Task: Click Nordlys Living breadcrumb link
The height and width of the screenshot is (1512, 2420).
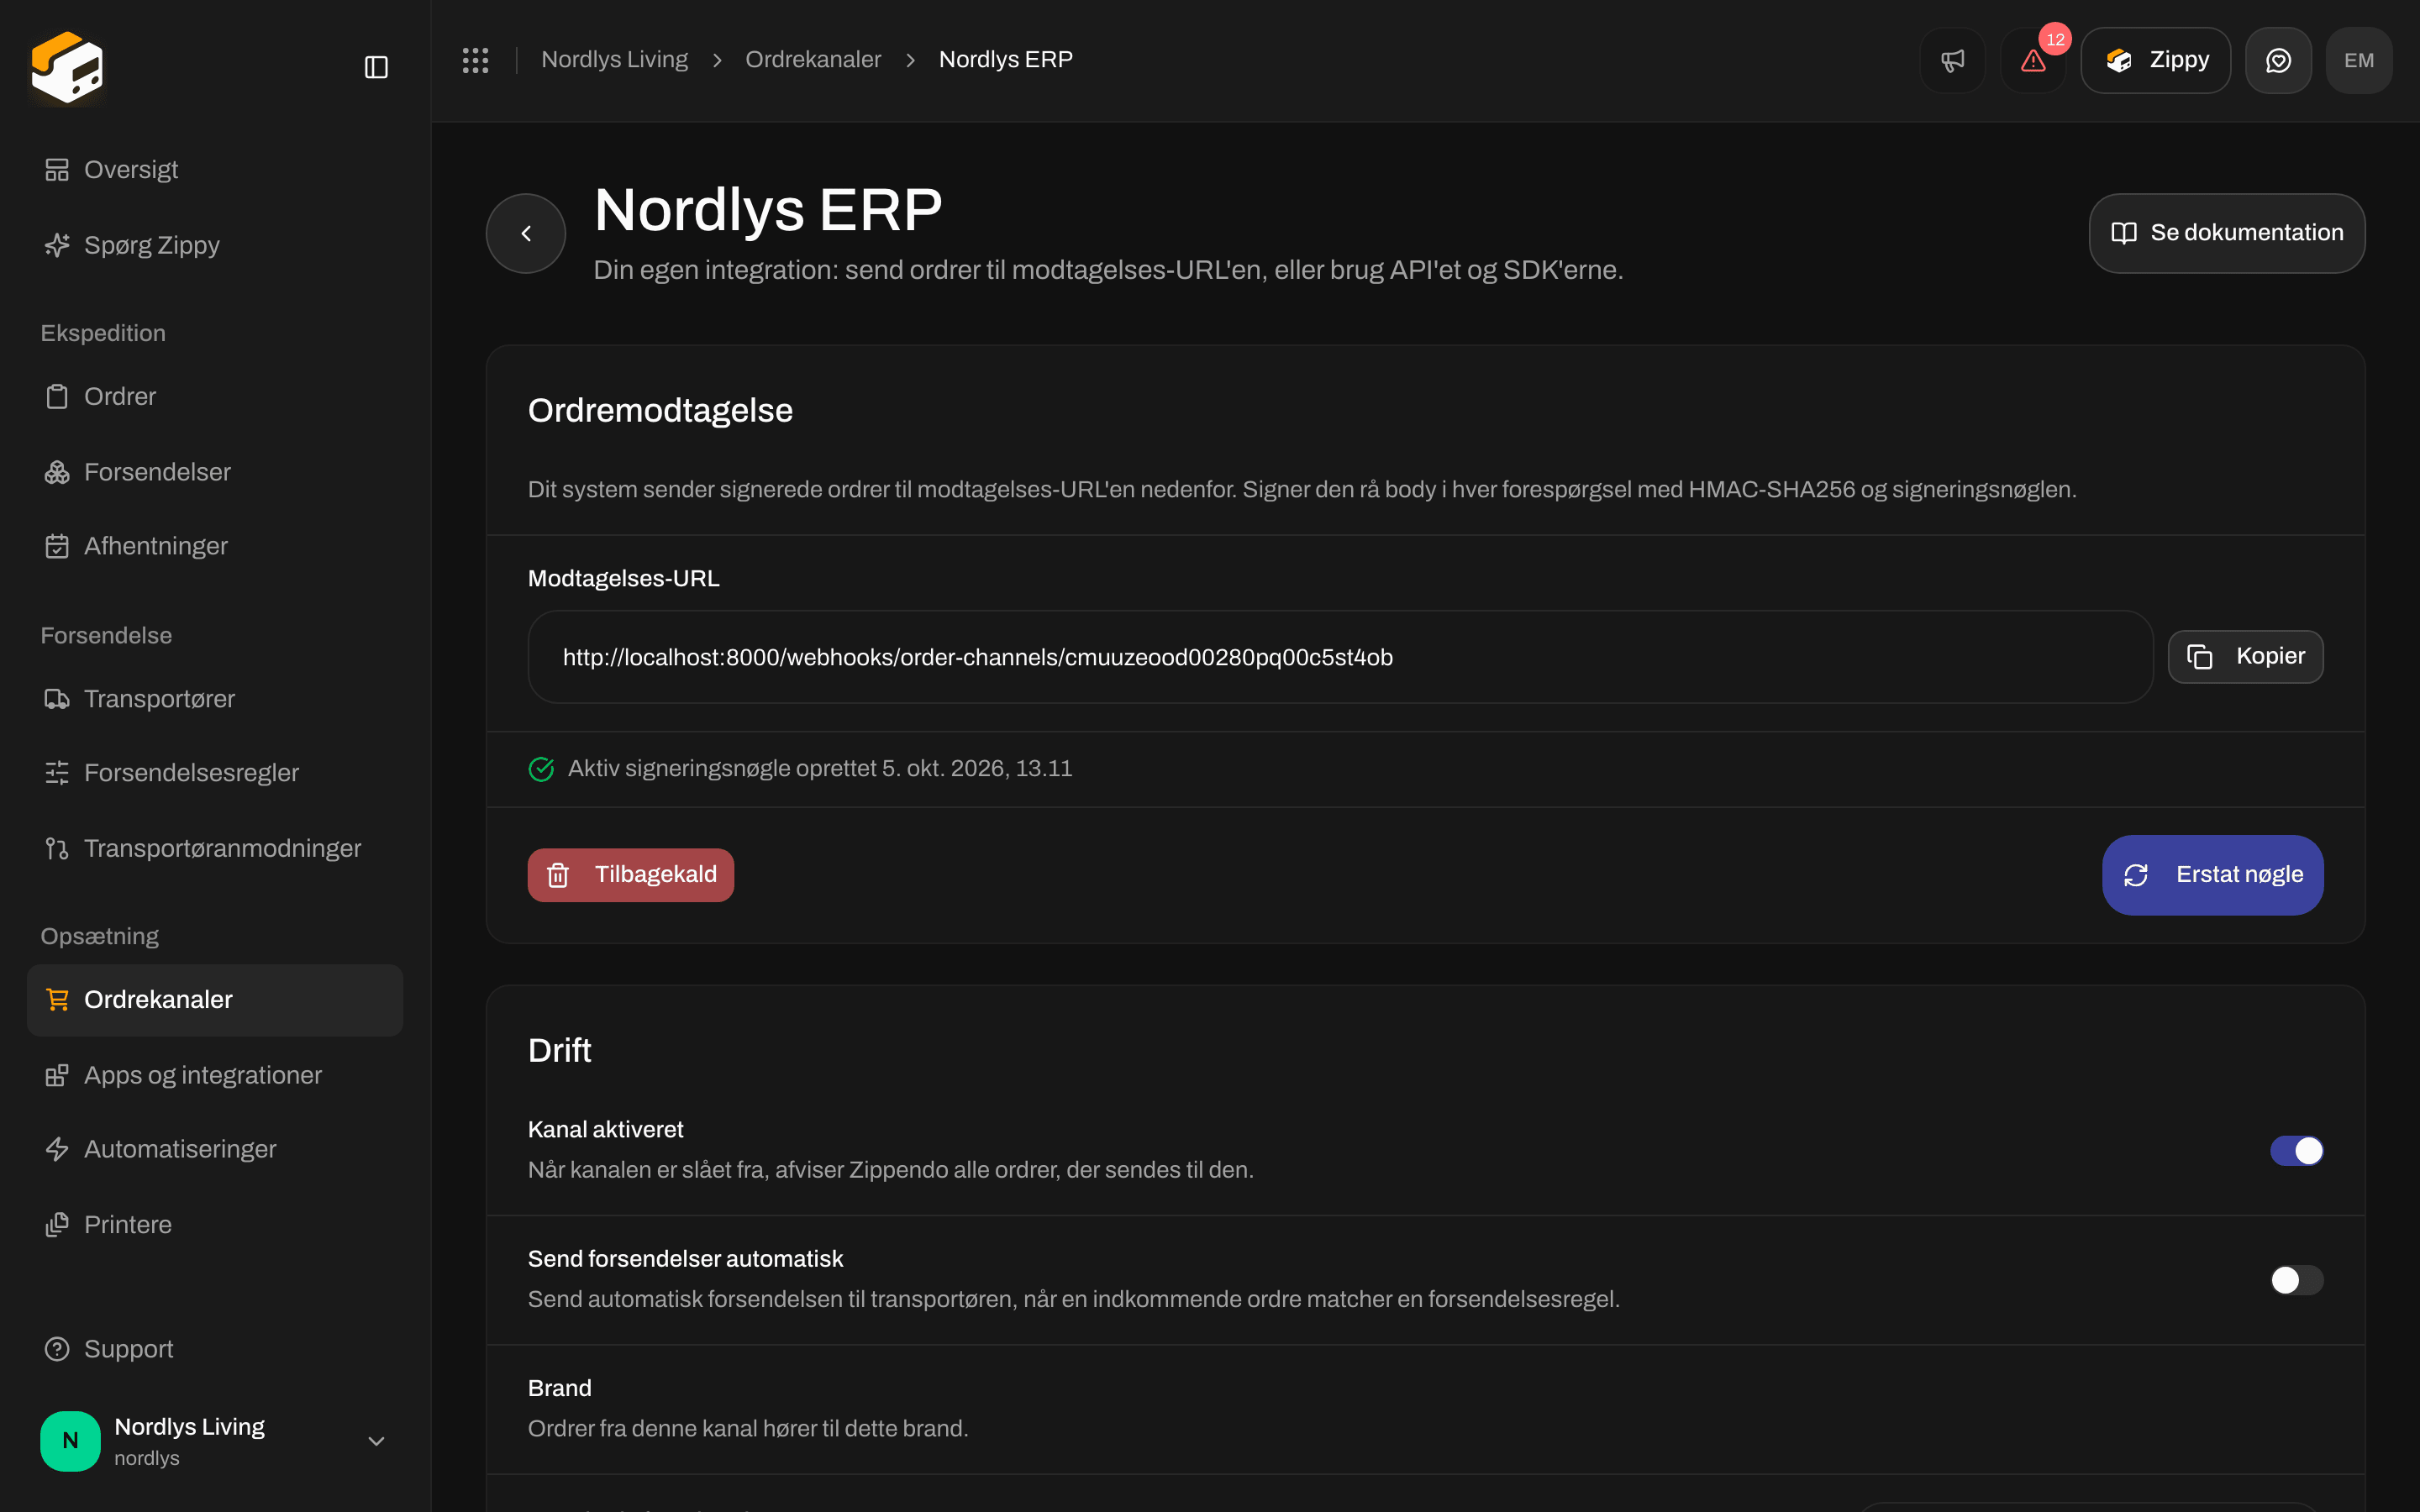Action: click(614, 60)
